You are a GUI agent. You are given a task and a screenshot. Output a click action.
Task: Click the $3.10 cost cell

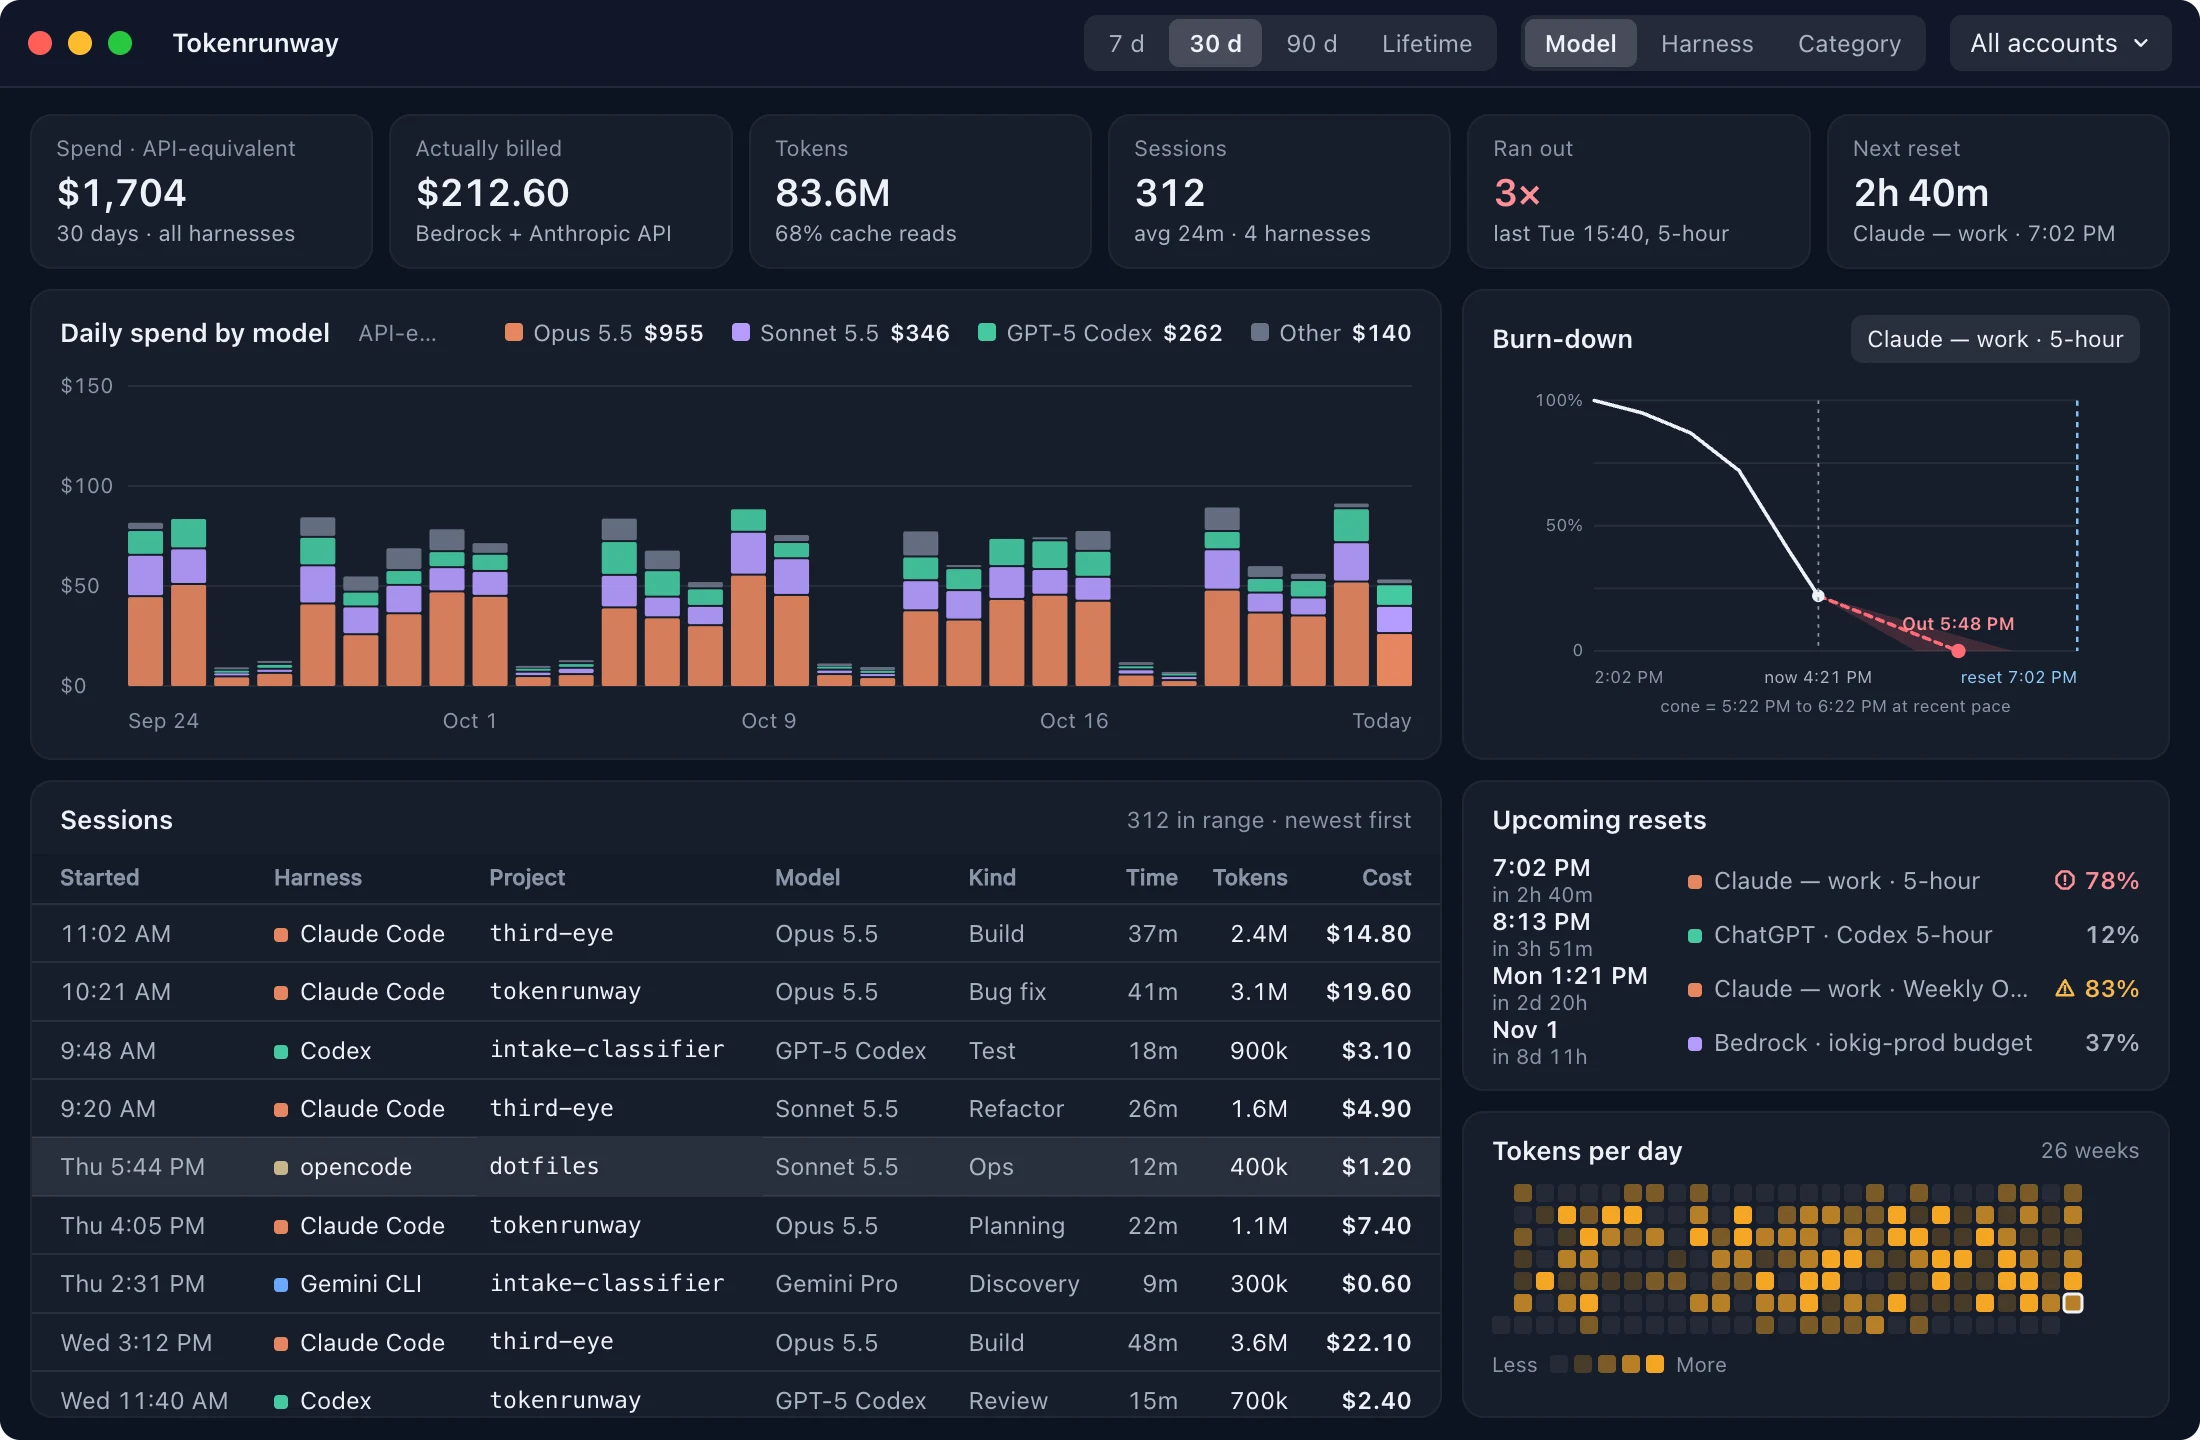(x=1376, y=1051)
